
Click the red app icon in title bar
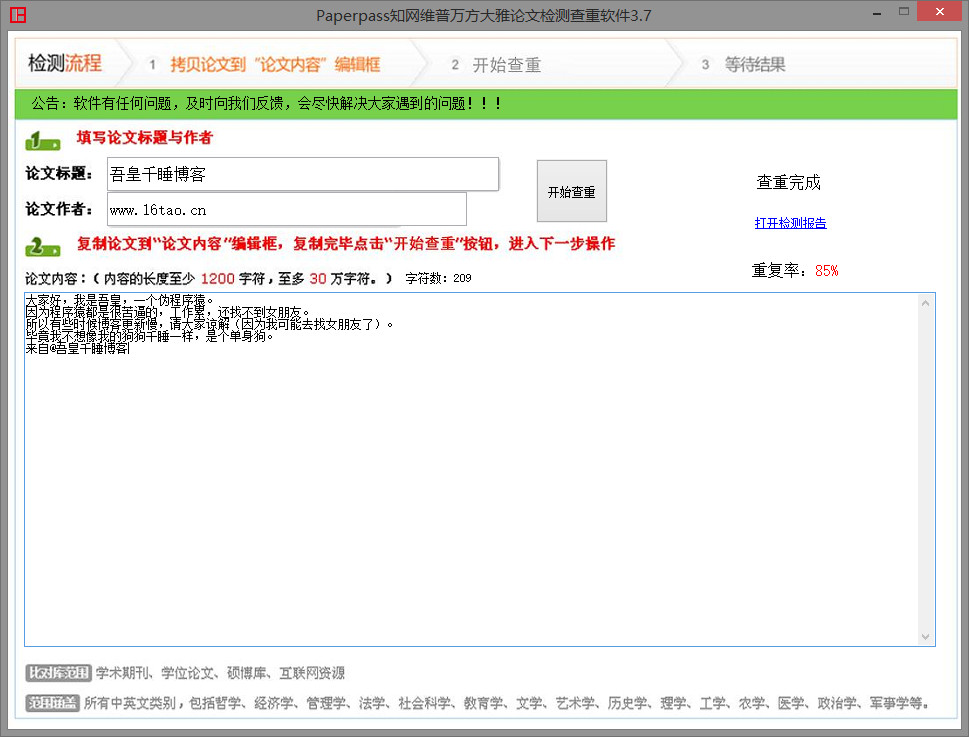tap(18, 15)
